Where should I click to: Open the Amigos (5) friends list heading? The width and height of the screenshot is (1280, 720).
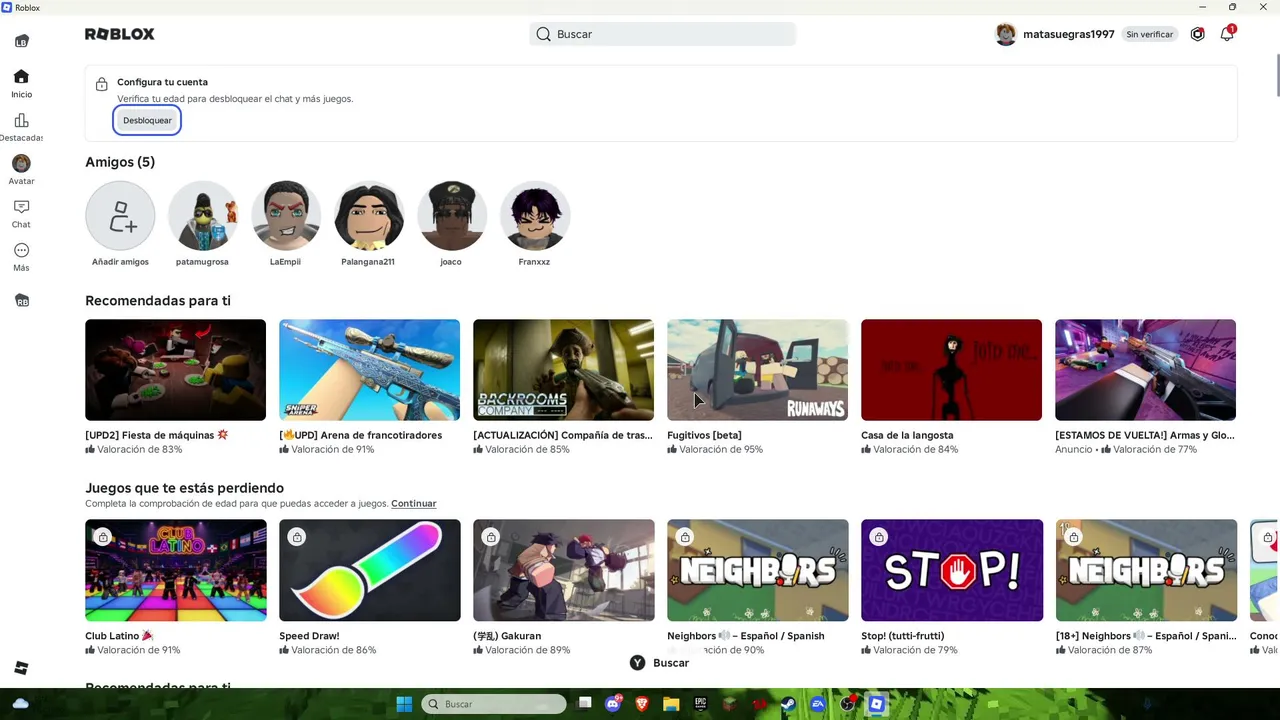click(x=120, y=162)
